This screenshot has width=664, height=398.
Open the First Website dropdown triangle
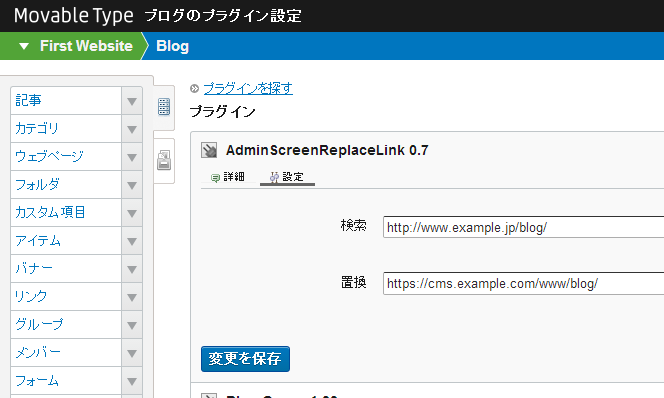coord(24,46)
